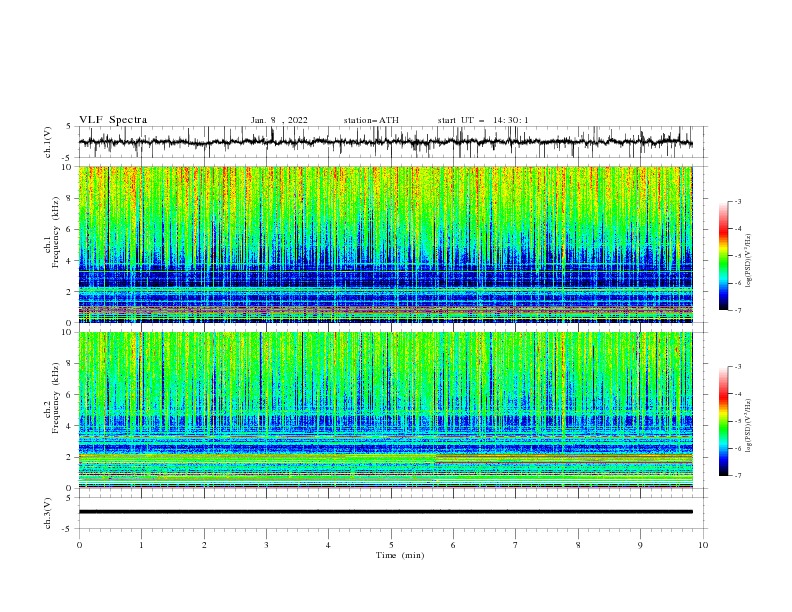
Task: Click the ch.2 colorbar "log(PSD)(V²/Hz)" label
Action: point(748,425)
